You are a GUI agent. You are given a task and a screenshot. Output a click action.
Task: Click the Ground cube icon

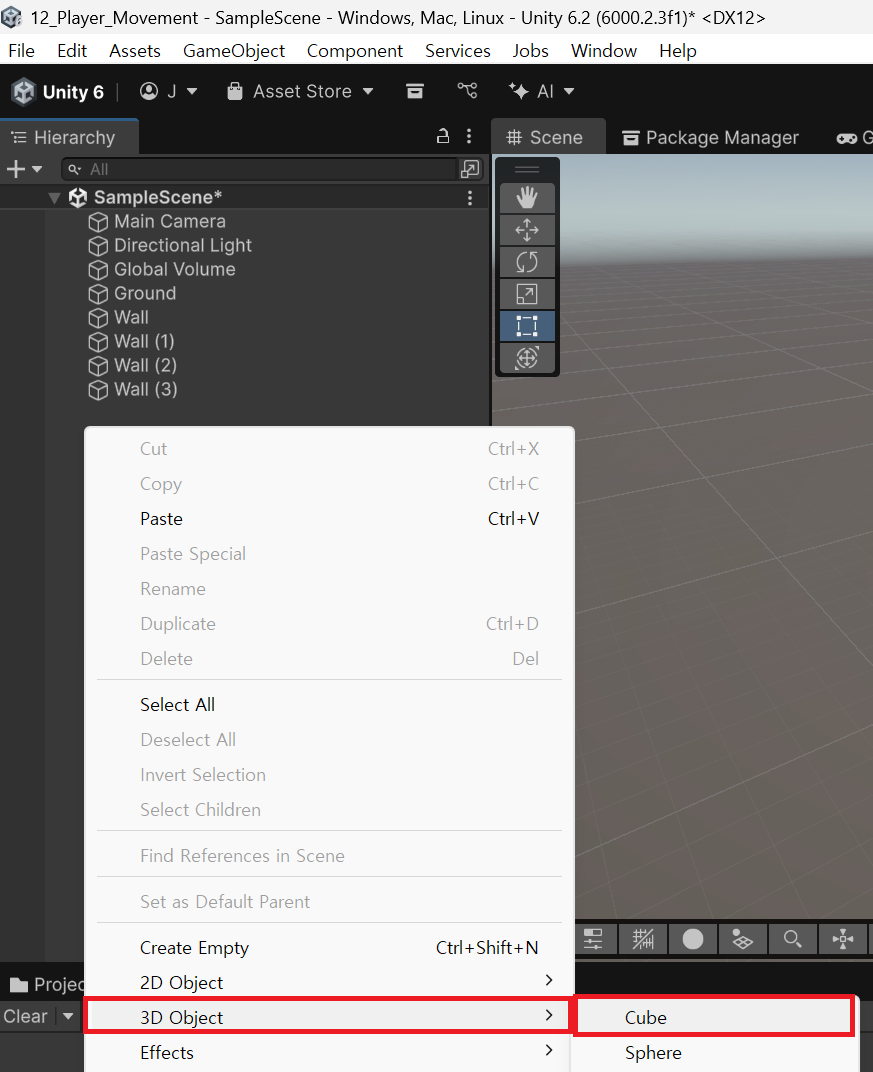98,294
